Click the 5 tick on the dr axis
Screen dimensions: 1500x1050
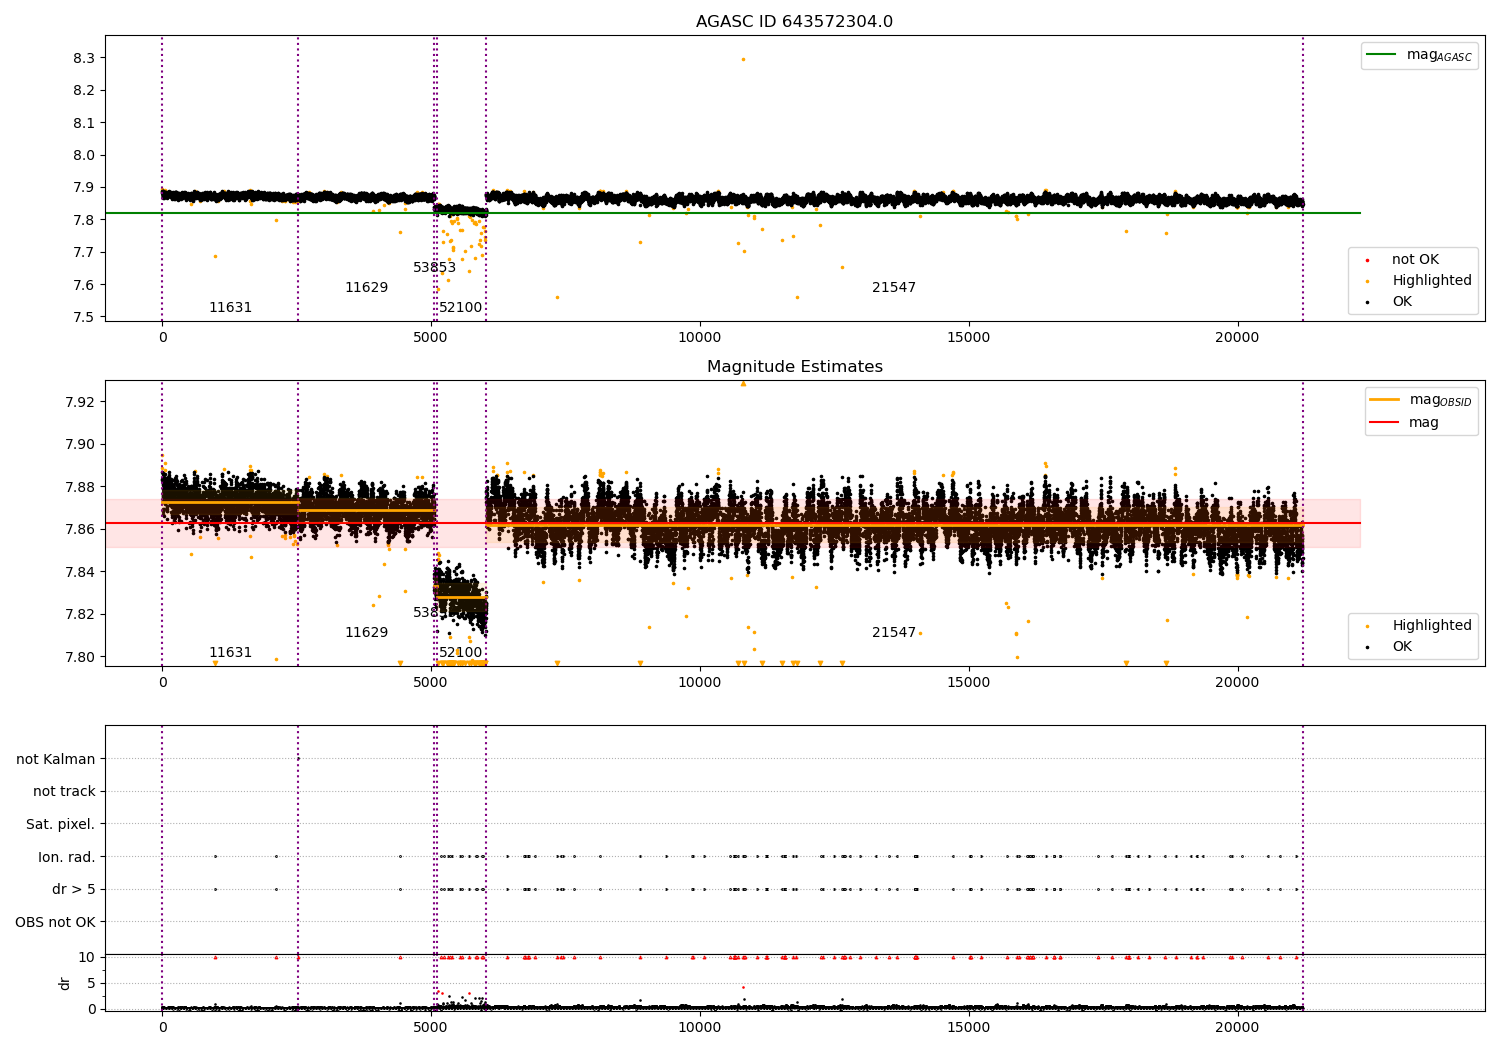tap(91, 984)
